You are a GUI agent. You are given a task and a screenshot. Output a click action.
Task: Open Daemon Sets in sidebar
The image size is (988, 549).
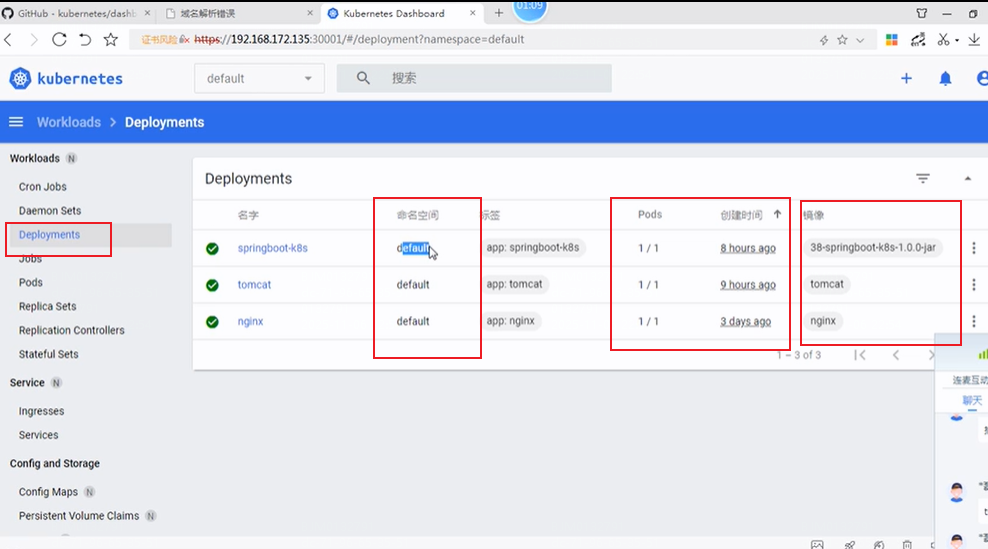click(x=50, y=211)
